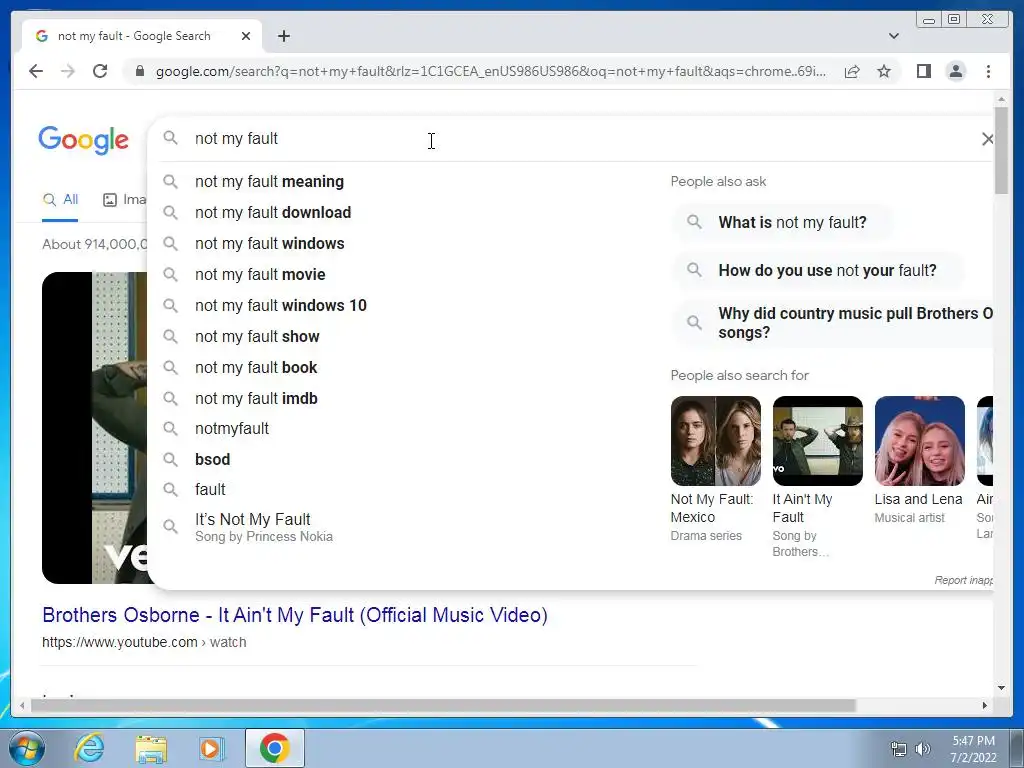Open the Chrome profile avatar

pyautogui.click(x=955, y=71)
